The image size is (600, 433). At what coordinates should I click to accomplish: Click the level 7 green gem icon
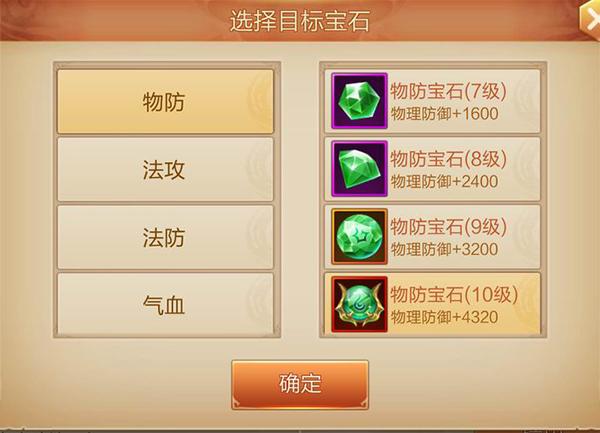[359, 101]
